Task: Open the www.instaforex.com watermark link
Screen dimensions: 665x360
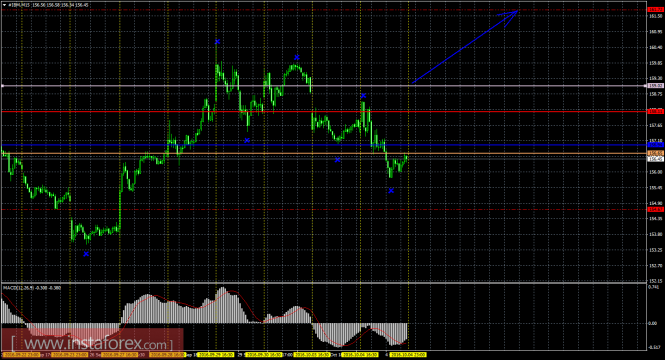Action: point(92,343)
